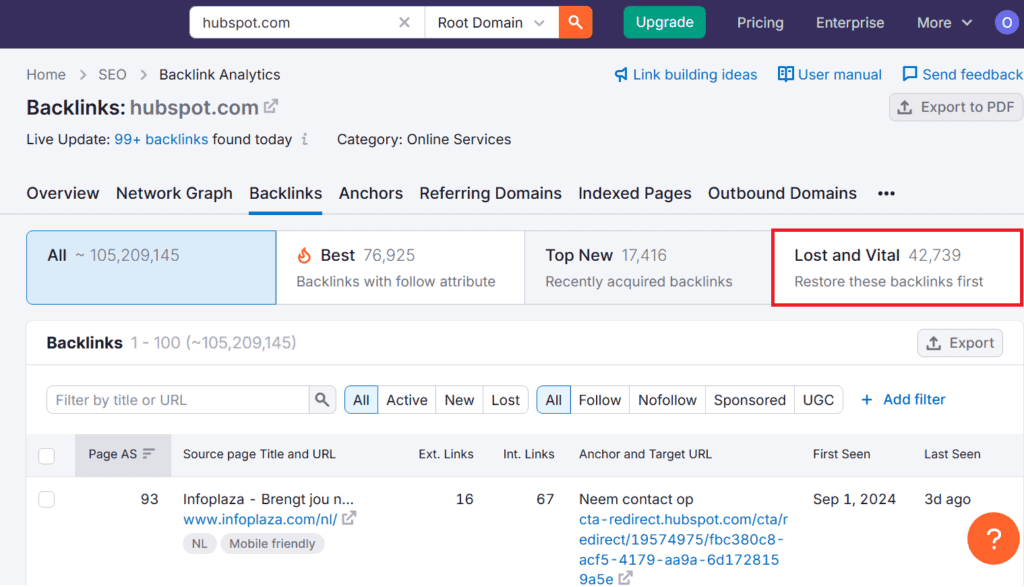Open the Root Domain dropdown

(x=491, y=21)
